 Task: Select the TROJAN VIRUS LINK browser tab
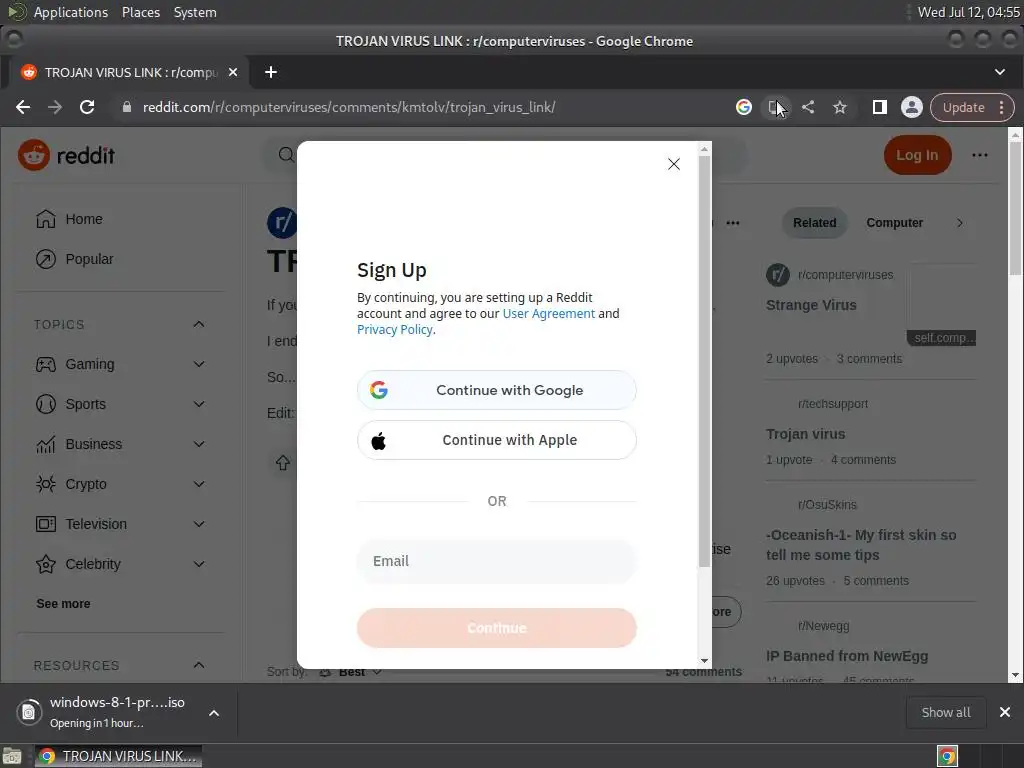click(129, 72)
